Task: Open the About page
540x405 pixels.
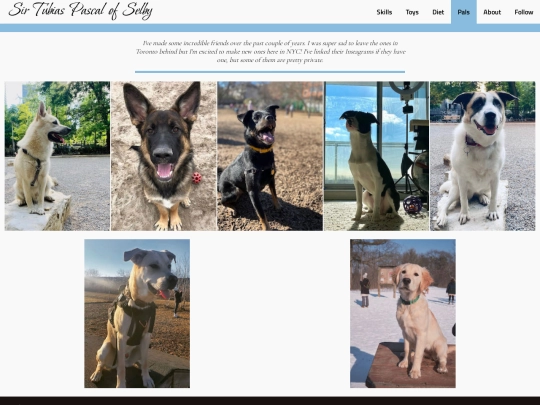Action: point(492,12)
